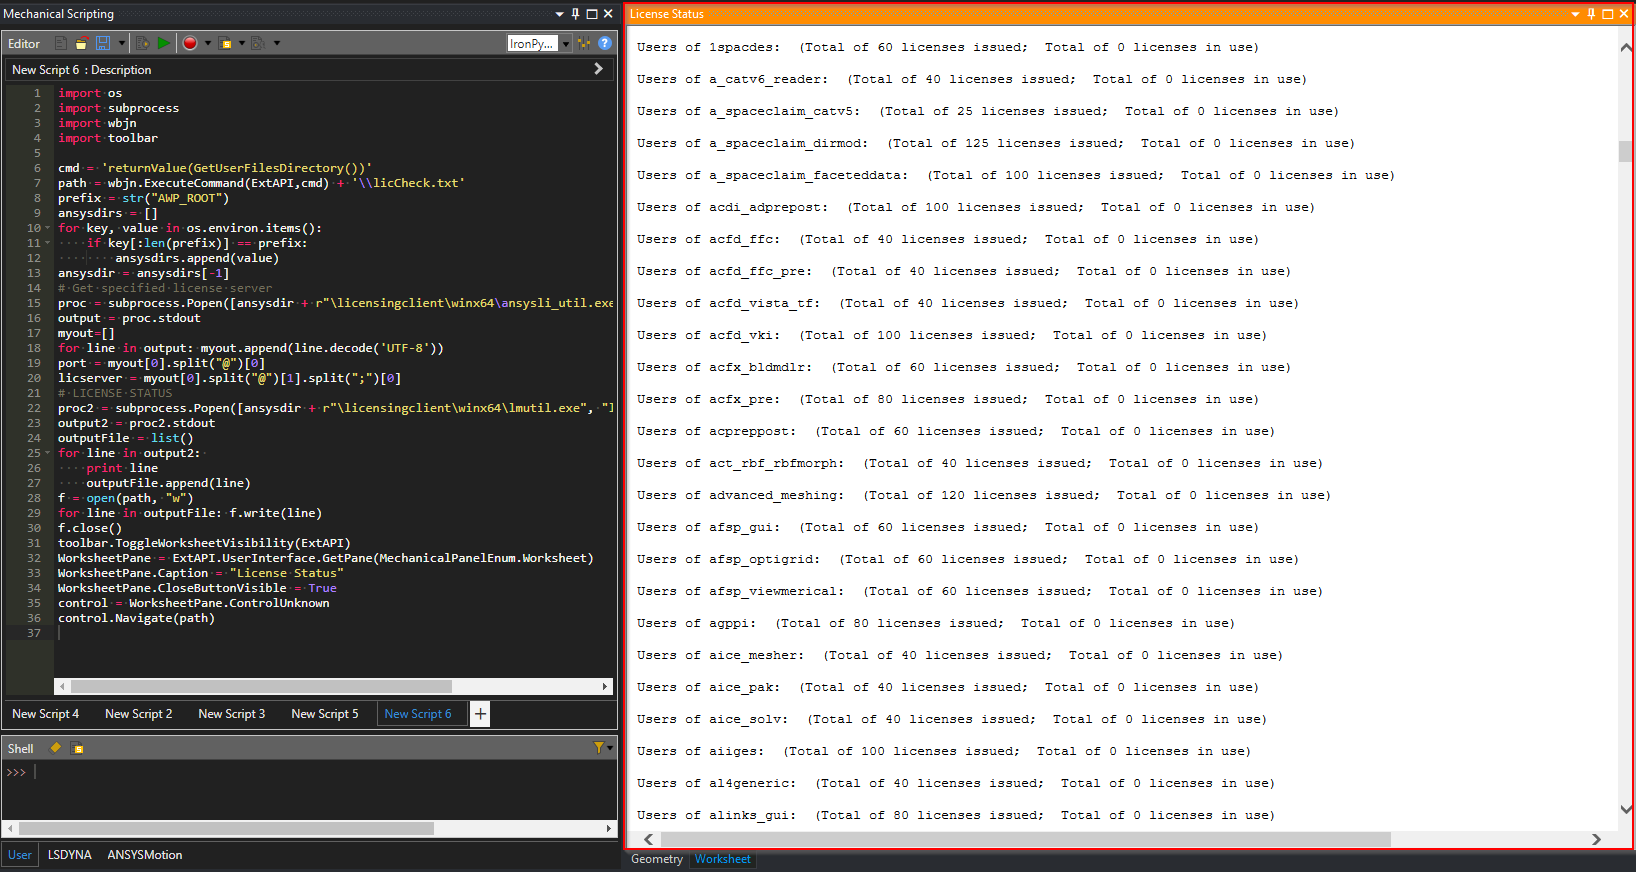Open shell snippets icon
Image resolution: width=1636 pixels, height=872 pixels.
[x=78, y=748]
